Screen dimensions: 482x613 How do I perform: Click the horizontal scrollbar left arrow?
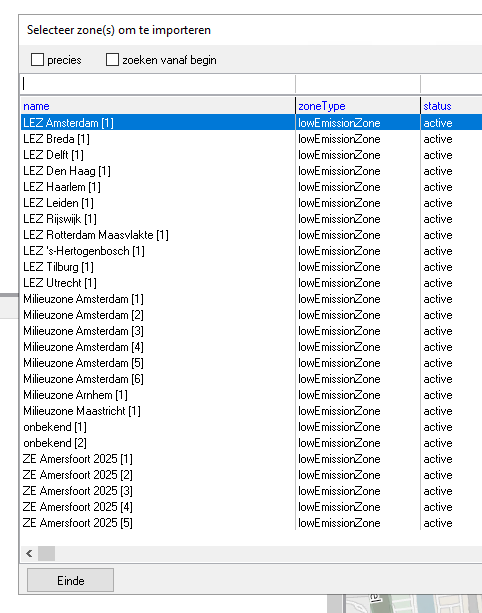(x=29, y=553)
